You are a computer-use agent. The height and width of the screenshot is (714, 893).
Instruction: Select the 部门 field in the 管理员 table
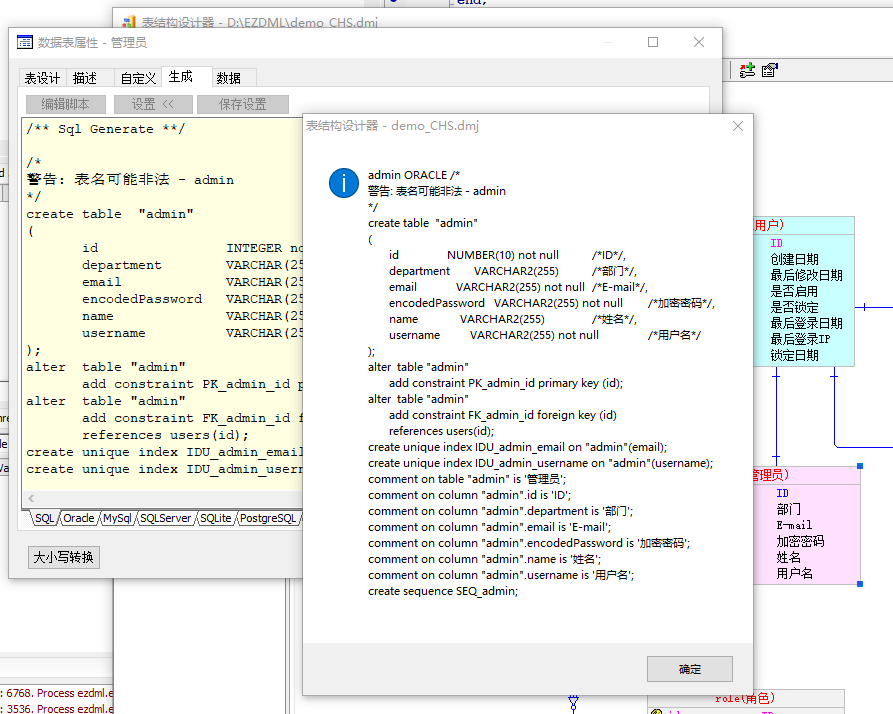coord(788,509)
